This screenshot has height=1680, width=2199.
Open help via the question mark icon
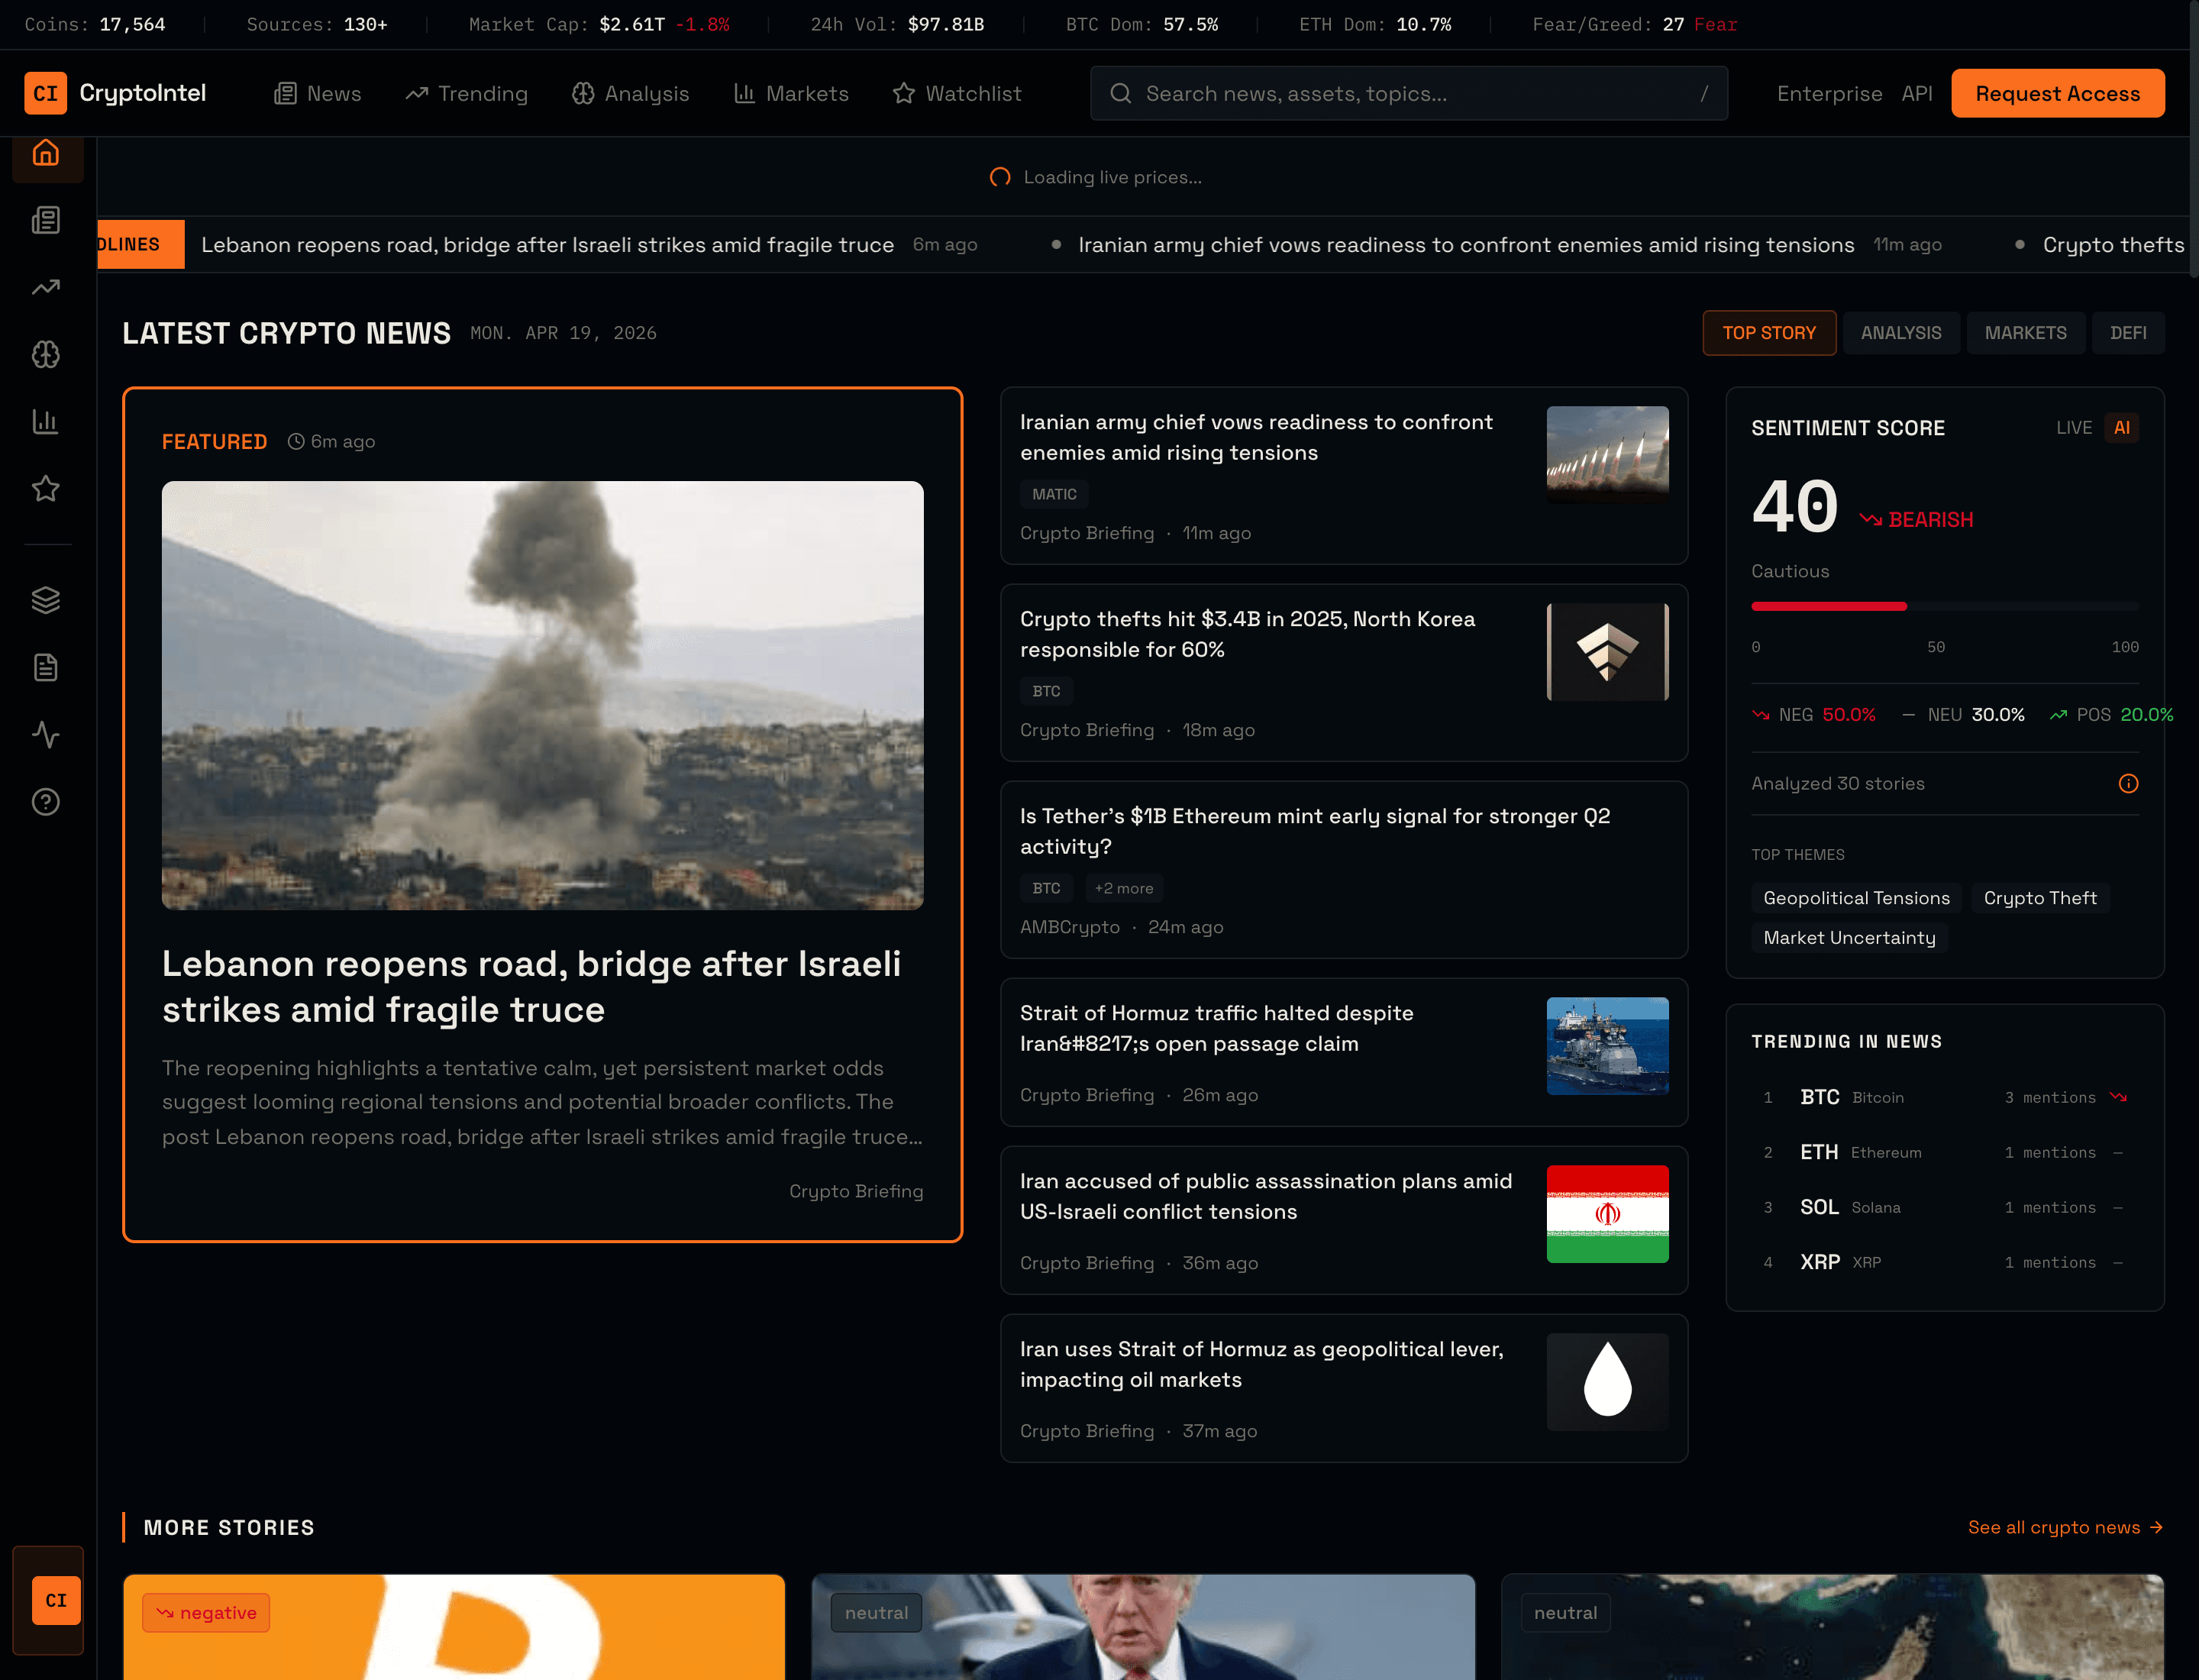(x=46, y=801)
